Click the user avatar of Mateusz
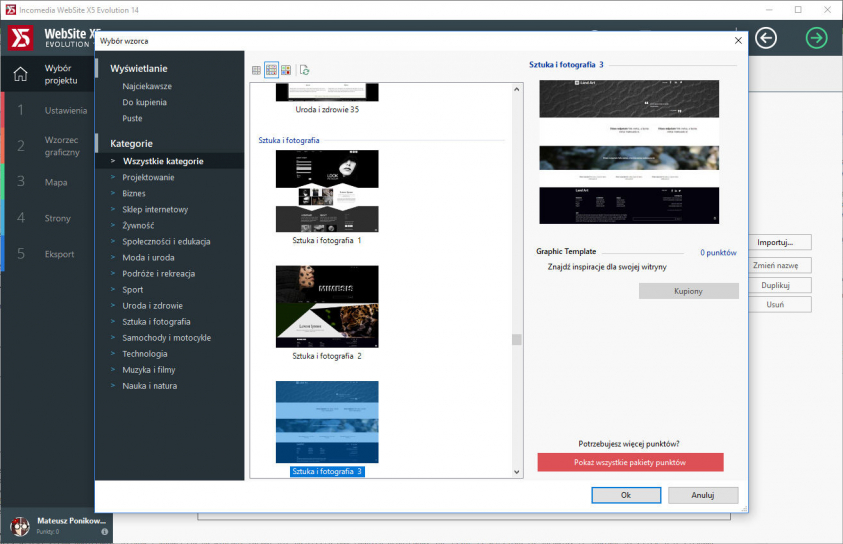 click(19, 526)
